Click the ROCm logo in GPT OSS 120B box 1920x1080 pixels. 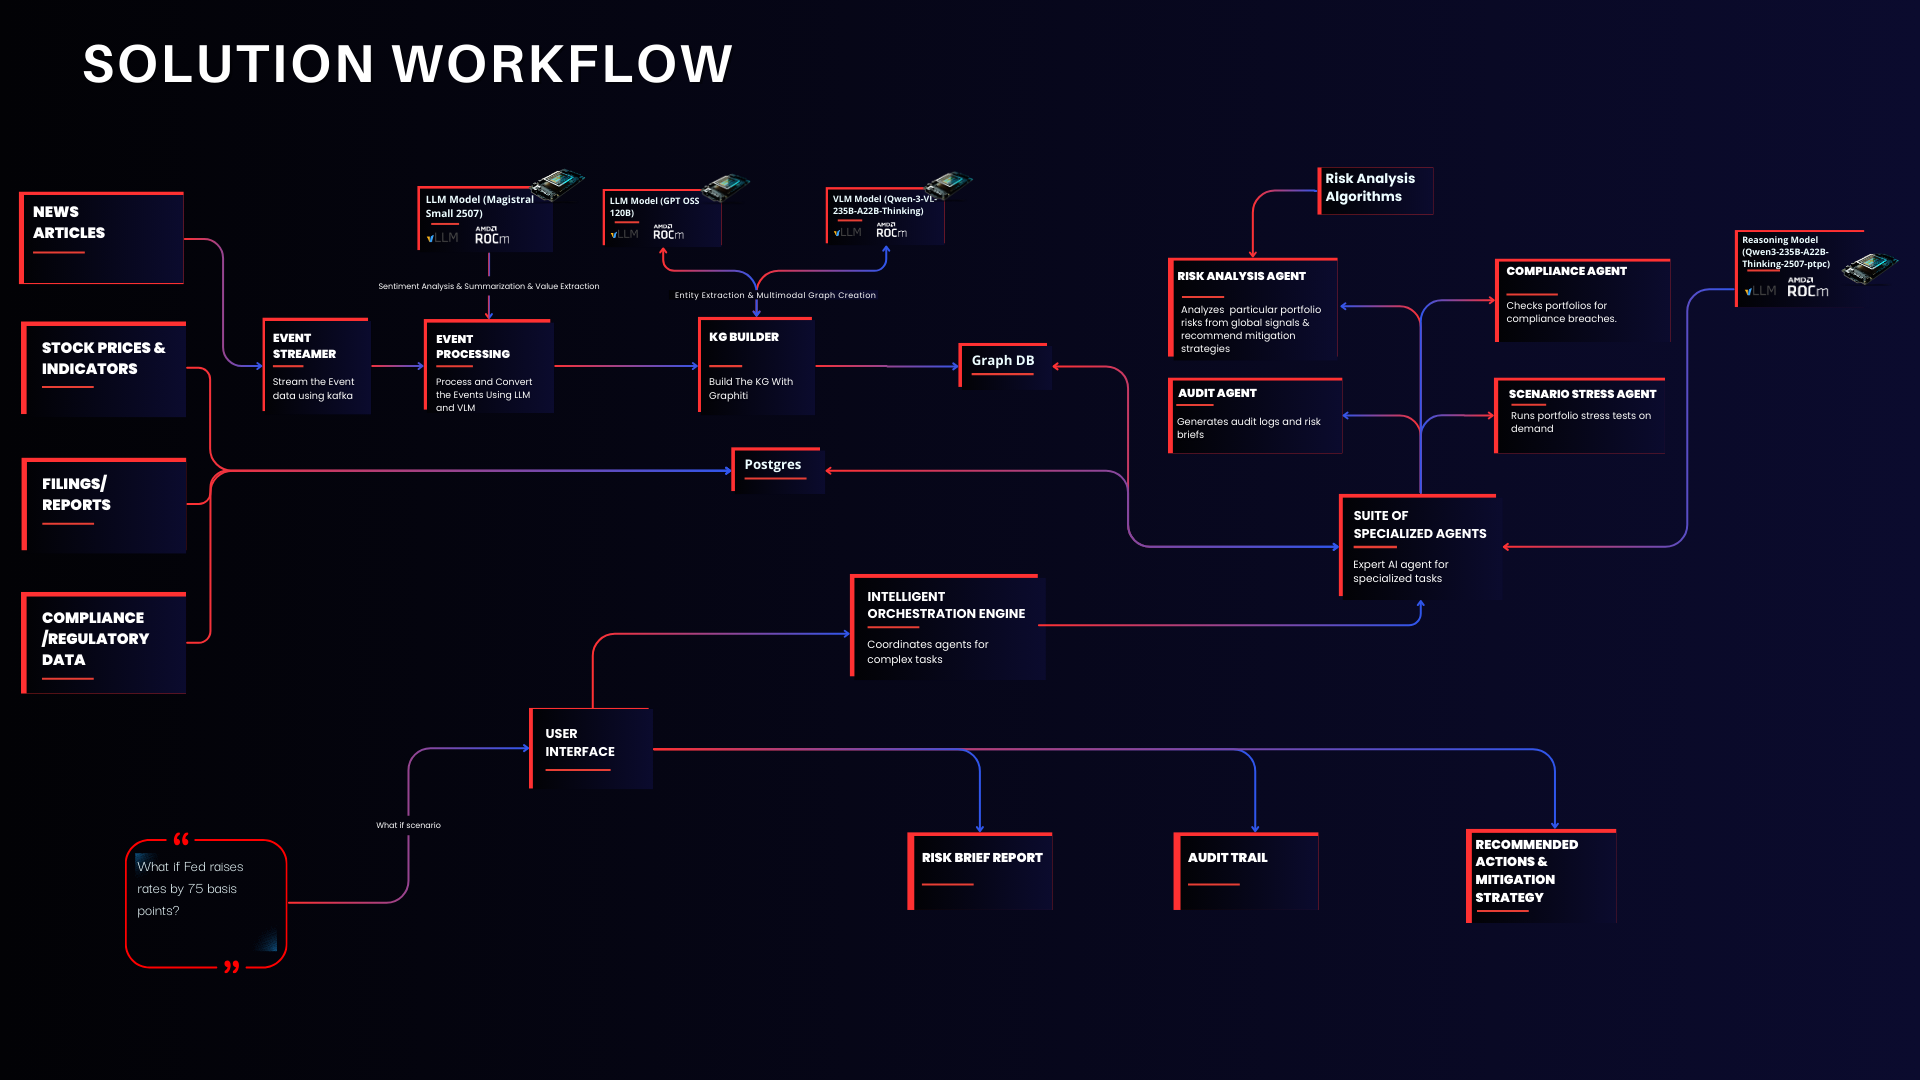(668, 232)
